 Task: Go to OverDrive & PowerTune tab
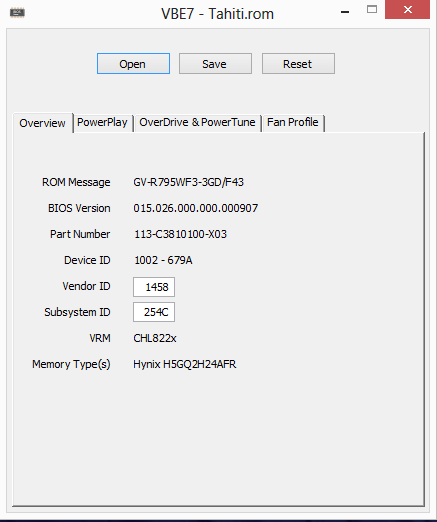click(197, 122)
